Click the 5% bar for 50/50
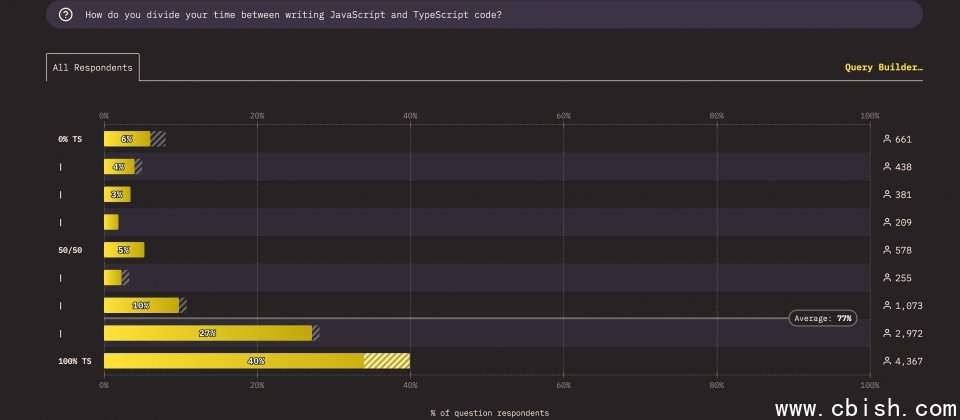 tap(124, 250)
